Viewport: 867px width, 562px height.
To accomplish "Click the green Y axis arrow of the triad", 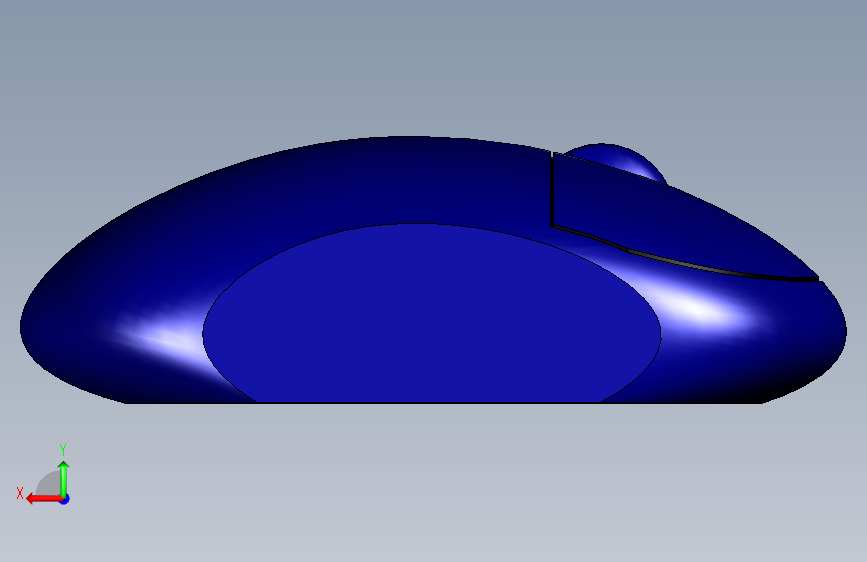I will point(64,478).
